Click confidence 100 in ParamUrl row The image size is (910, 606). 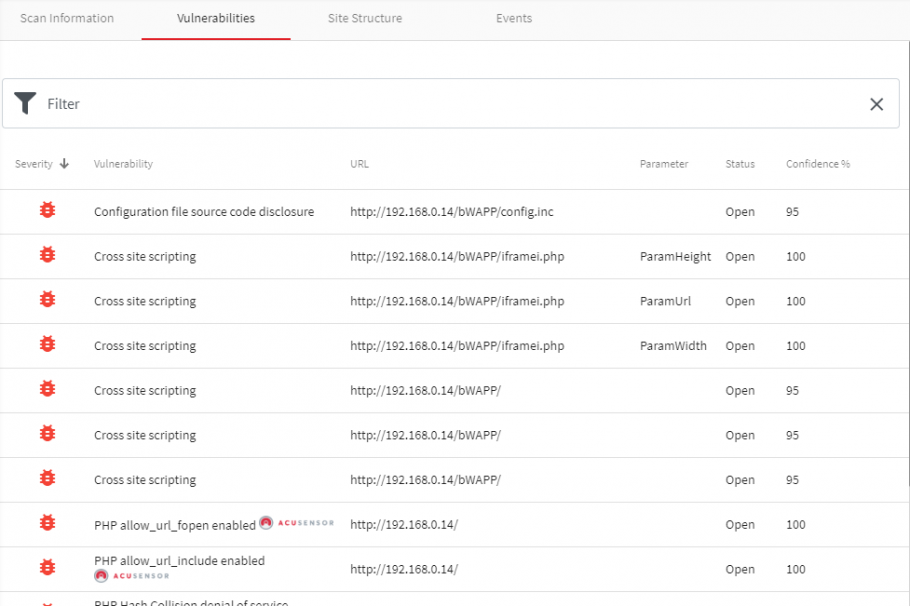[x=796, y=301]
